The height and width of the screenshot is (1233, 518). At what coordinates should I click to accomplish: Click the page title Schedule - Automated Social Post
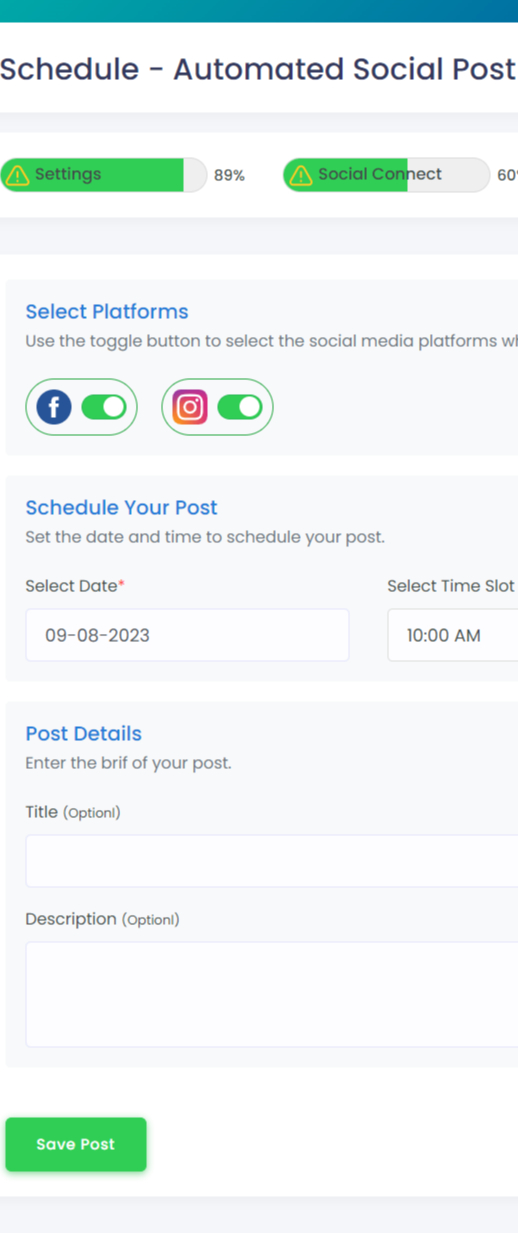point(258,69)
